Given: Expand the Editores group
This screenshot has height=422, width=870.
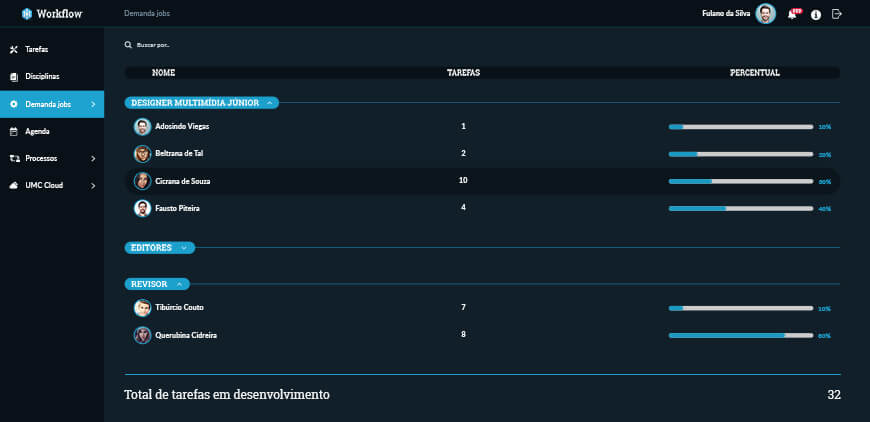Looking at the screenshot, I should (184, 248).
